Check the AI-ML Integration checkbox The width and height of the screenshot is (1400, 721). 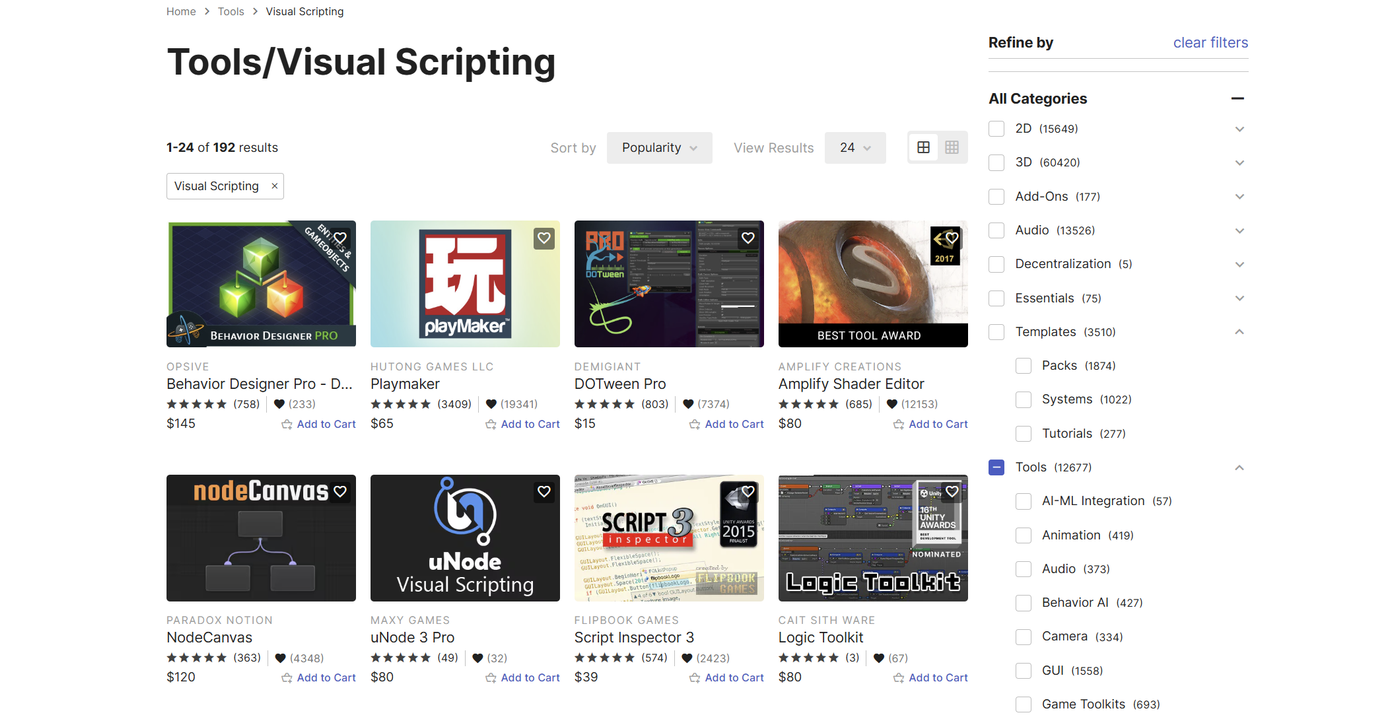pyautogui.click(x=1023, y=501)
